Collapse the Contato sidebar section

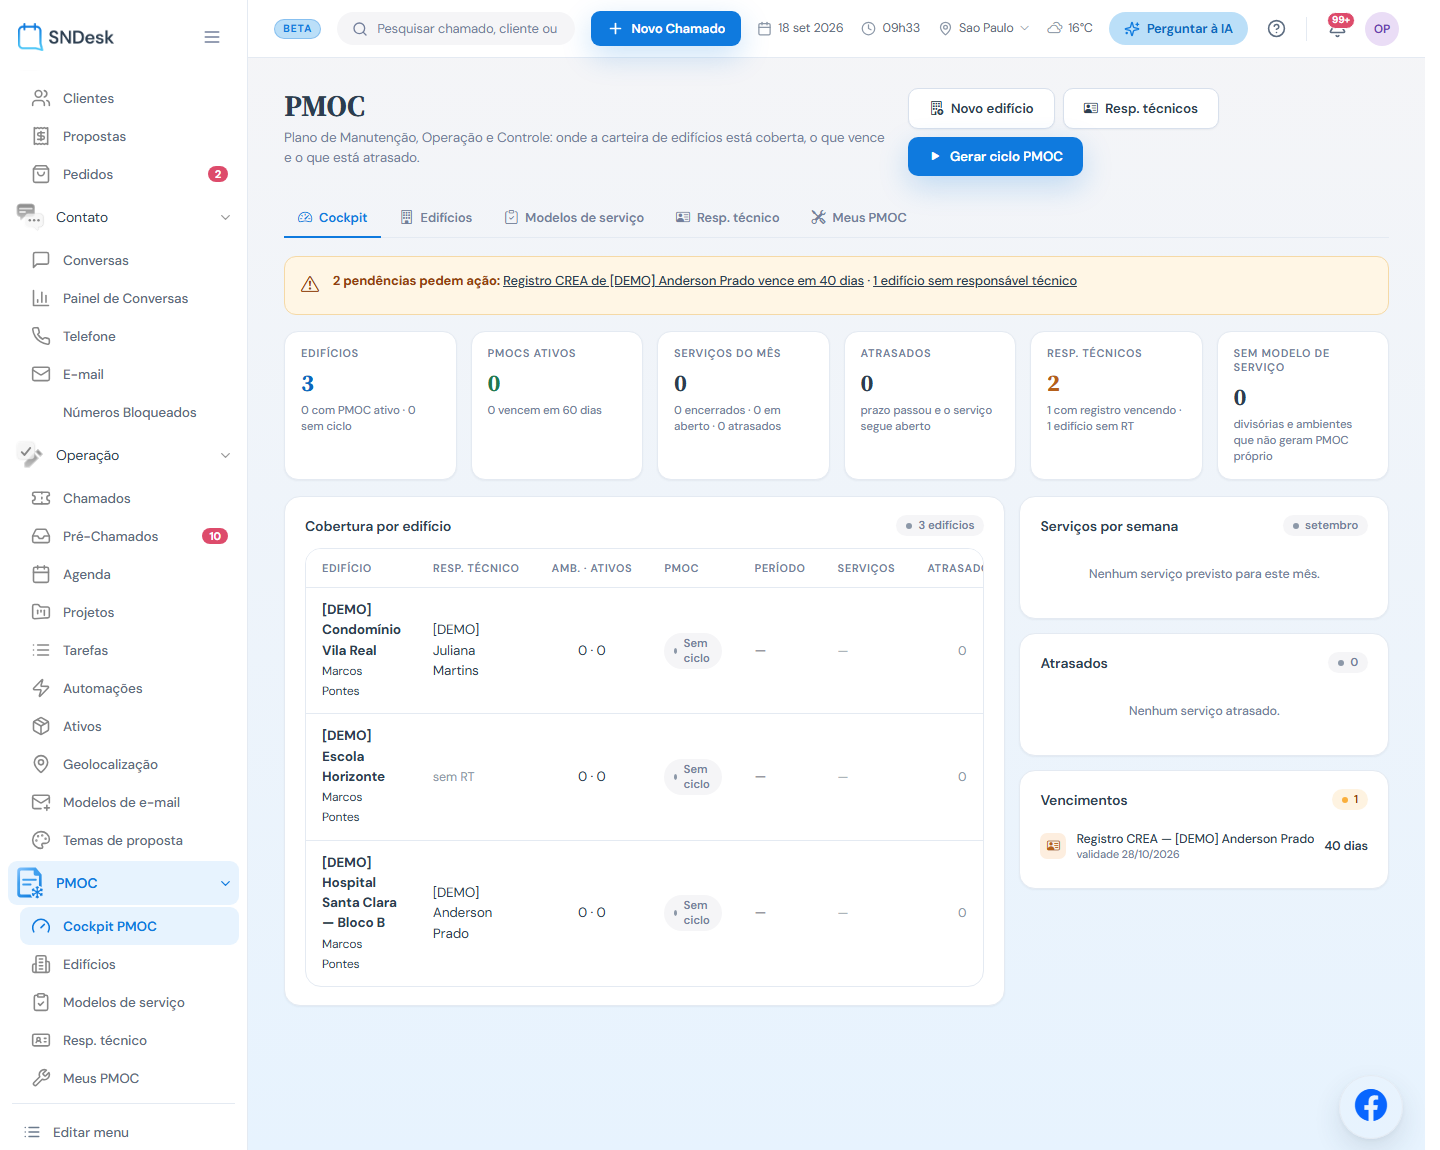click(124, 217)
